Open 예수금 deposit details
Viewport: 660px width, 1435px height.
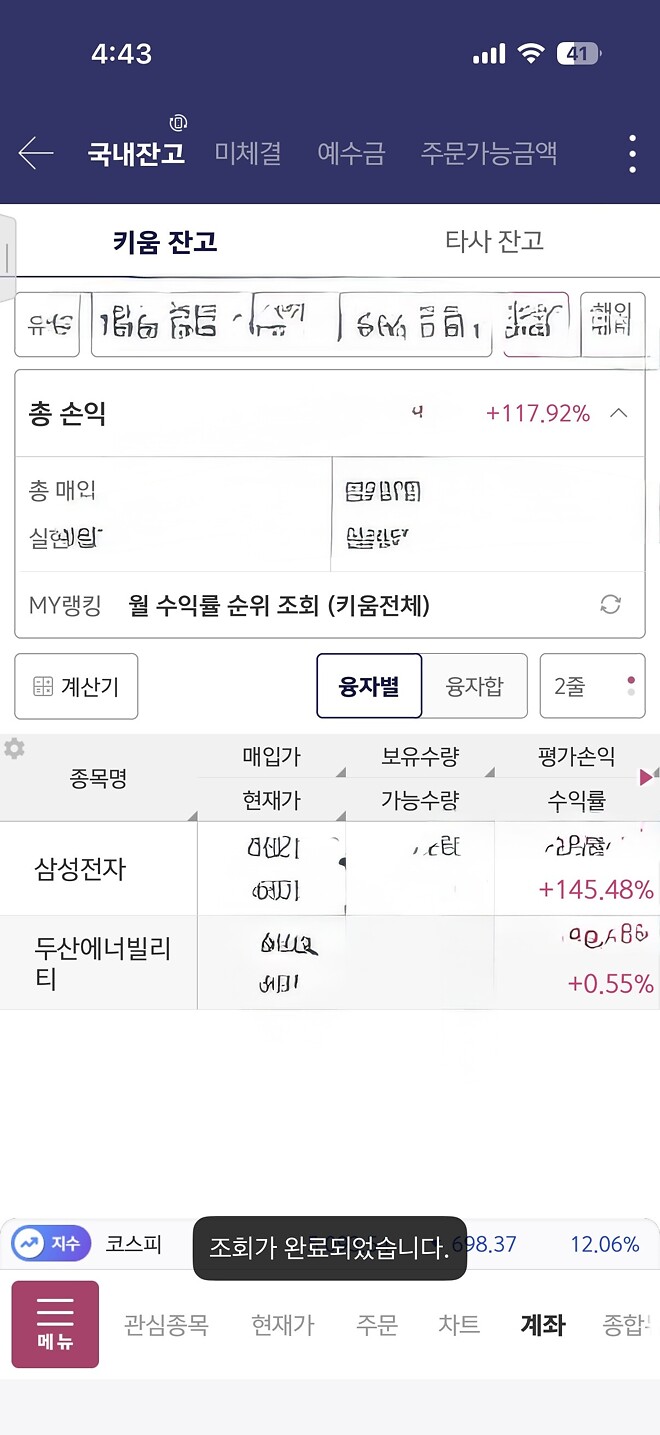351,153
